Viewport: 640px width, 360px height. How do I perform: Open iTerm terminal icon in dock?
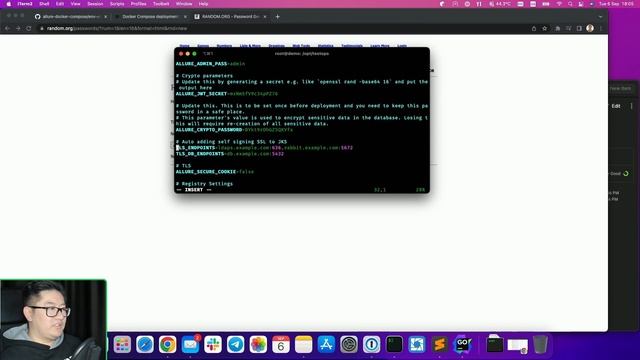pos(394,344)
